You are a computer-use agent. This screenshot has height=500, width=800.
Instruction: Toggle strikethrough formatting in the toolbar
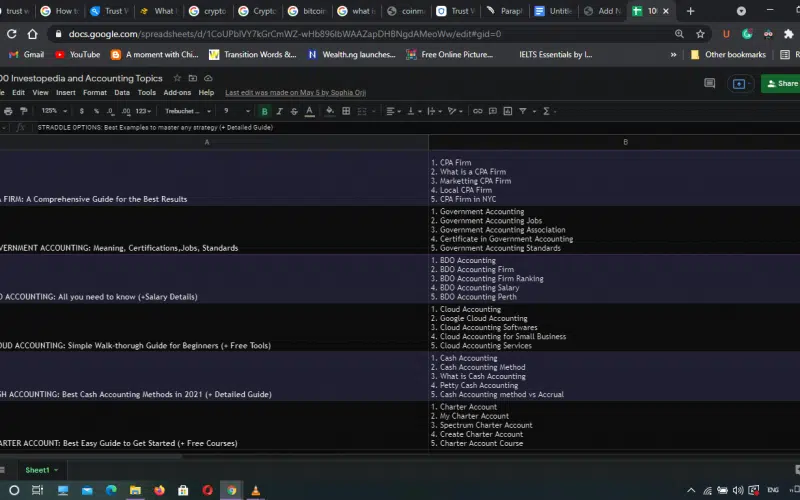coord(292,111)
